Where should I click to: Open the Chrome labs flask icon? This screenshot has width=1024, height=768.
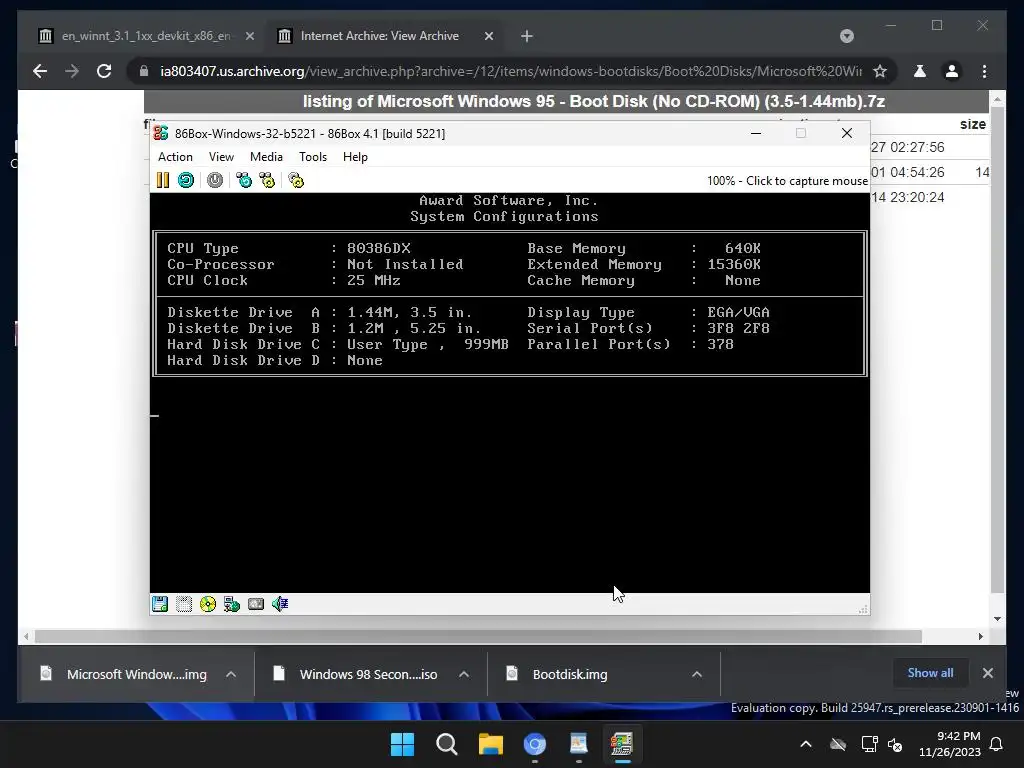[920, 71]
